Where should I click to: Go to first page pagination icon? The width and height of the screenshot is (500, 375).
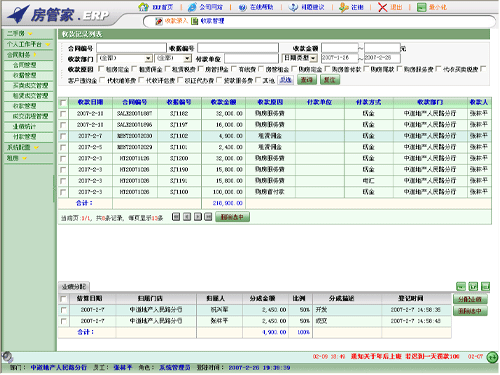click(176, 217)
